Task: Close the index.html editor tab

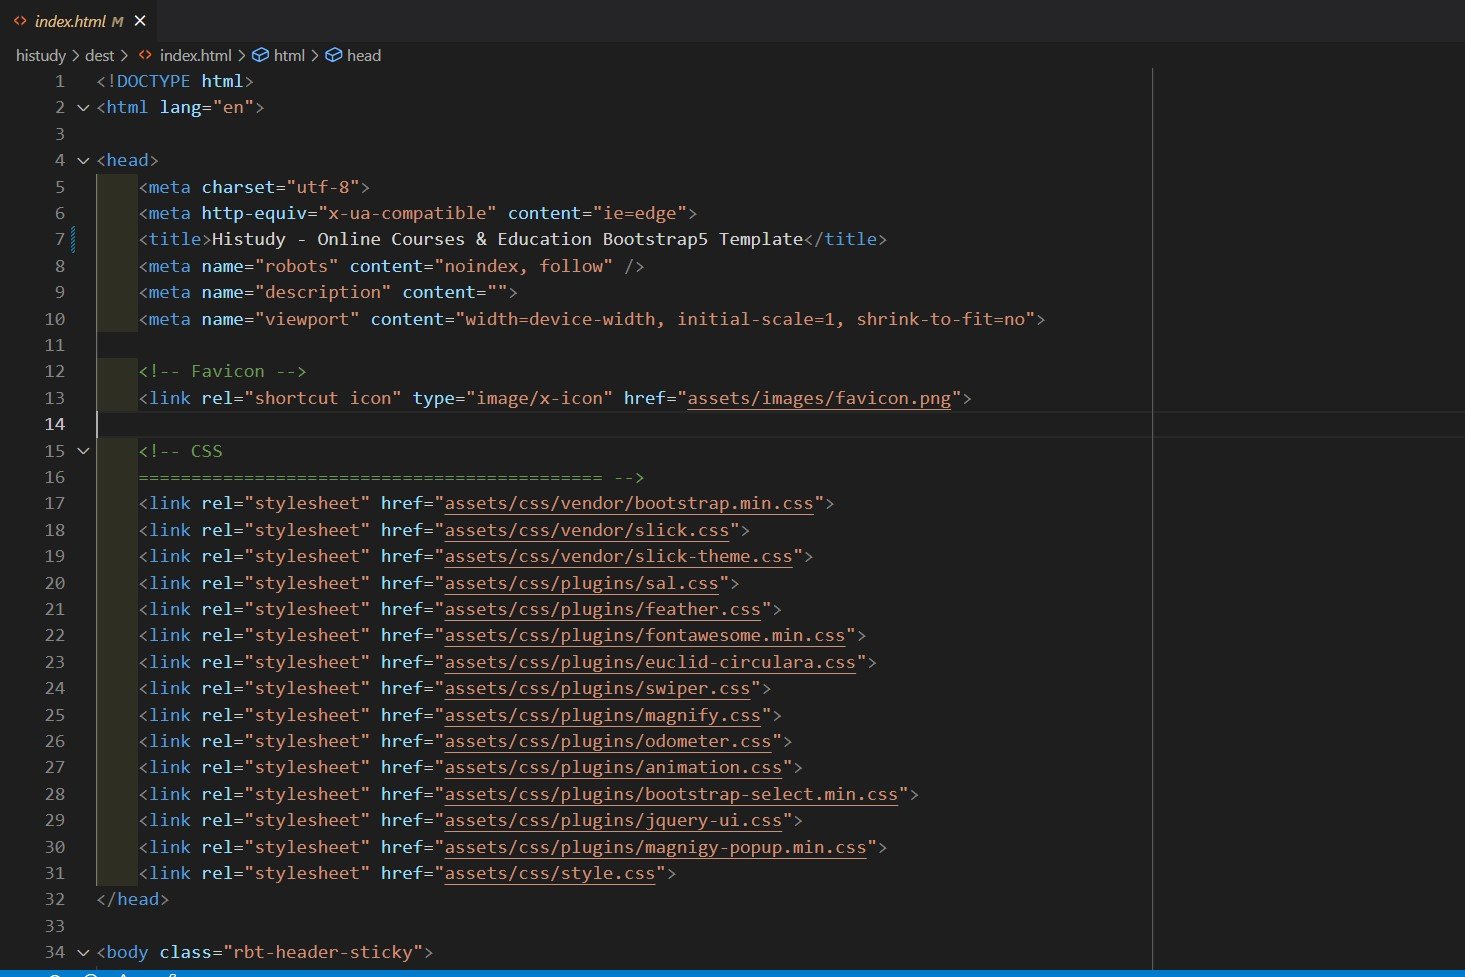Action: tap(140, 21)
